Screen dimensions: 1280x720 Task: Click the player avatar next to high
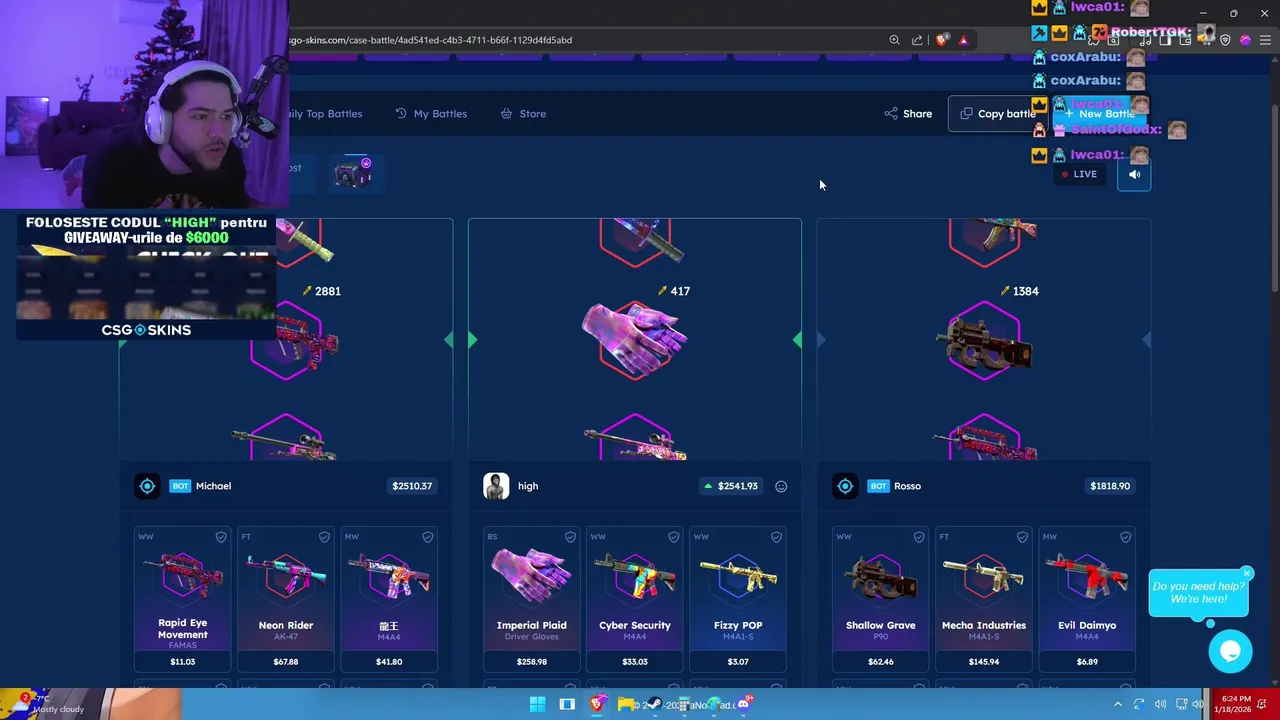496,486
